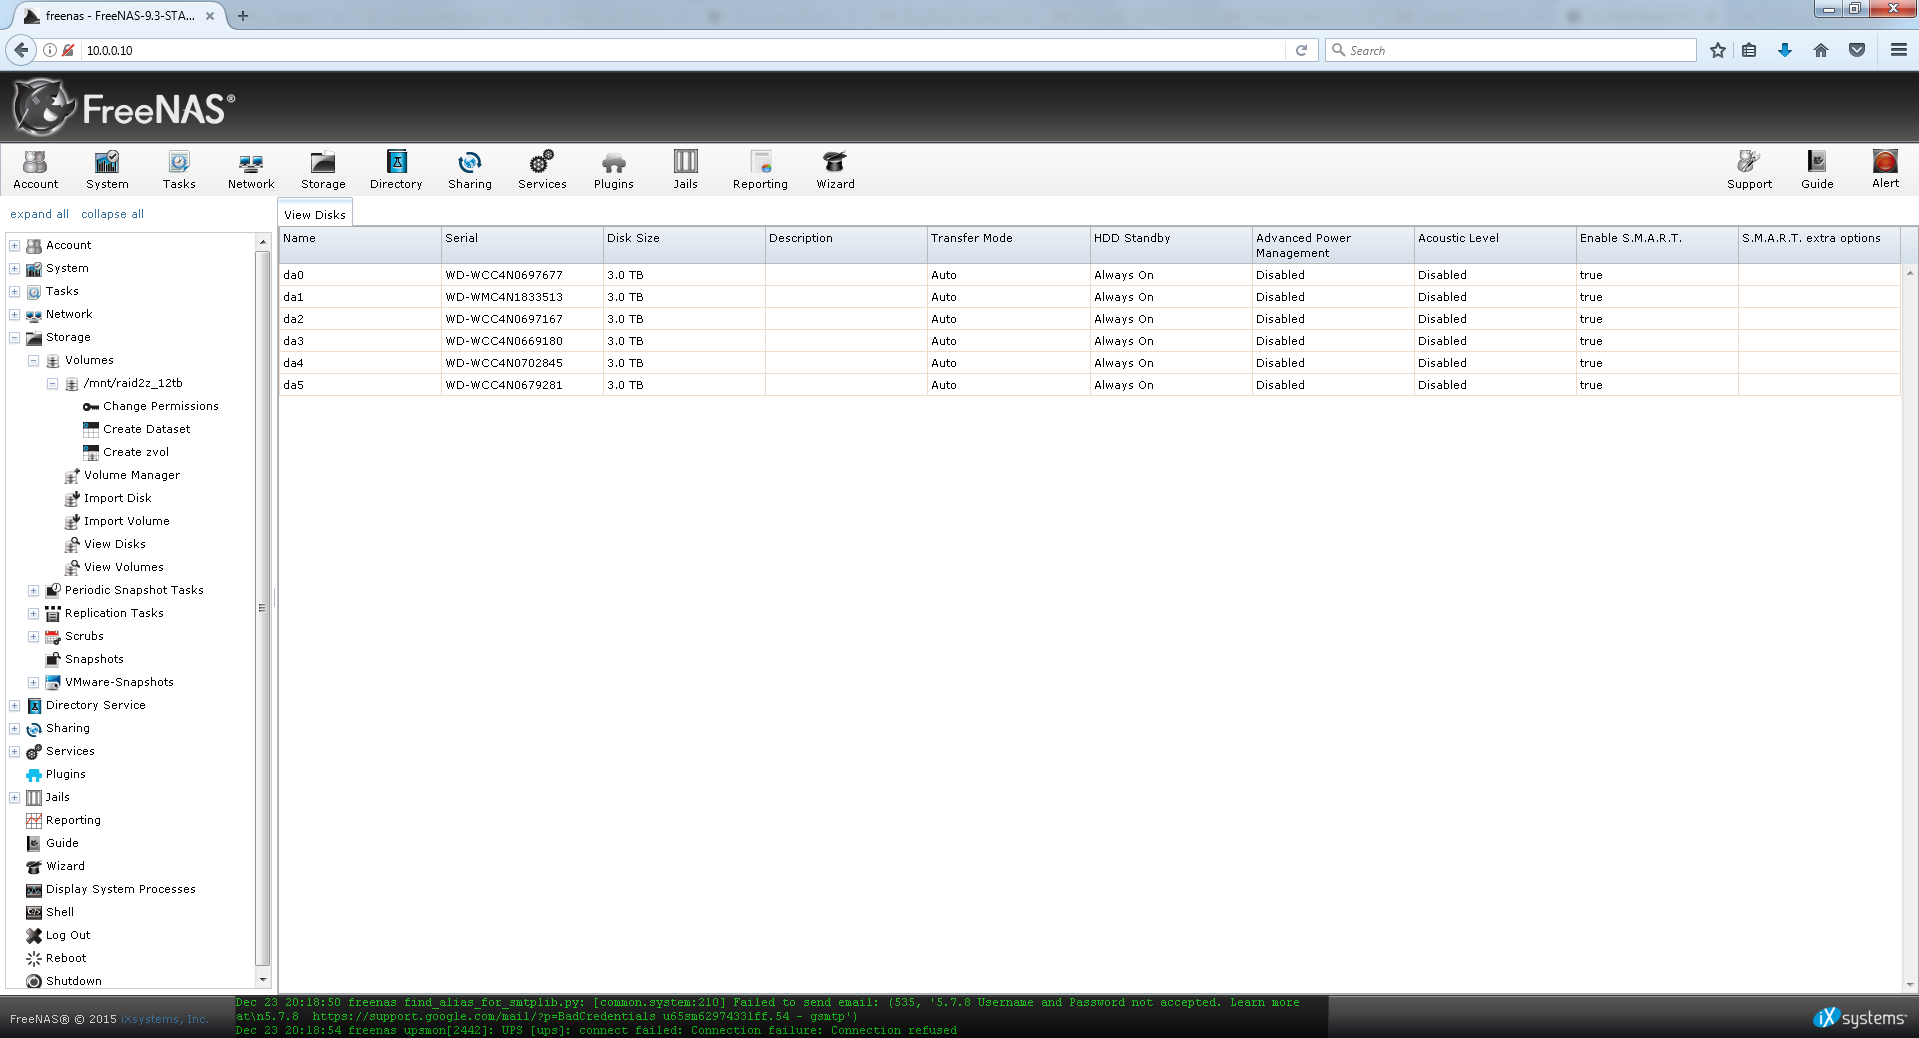Click the collapse all link

112,214
